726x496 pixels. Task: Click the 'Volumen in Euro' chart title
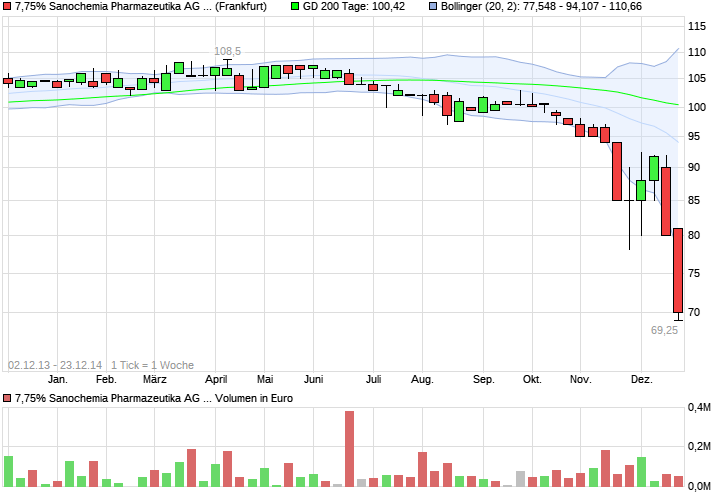coord(254,398)
